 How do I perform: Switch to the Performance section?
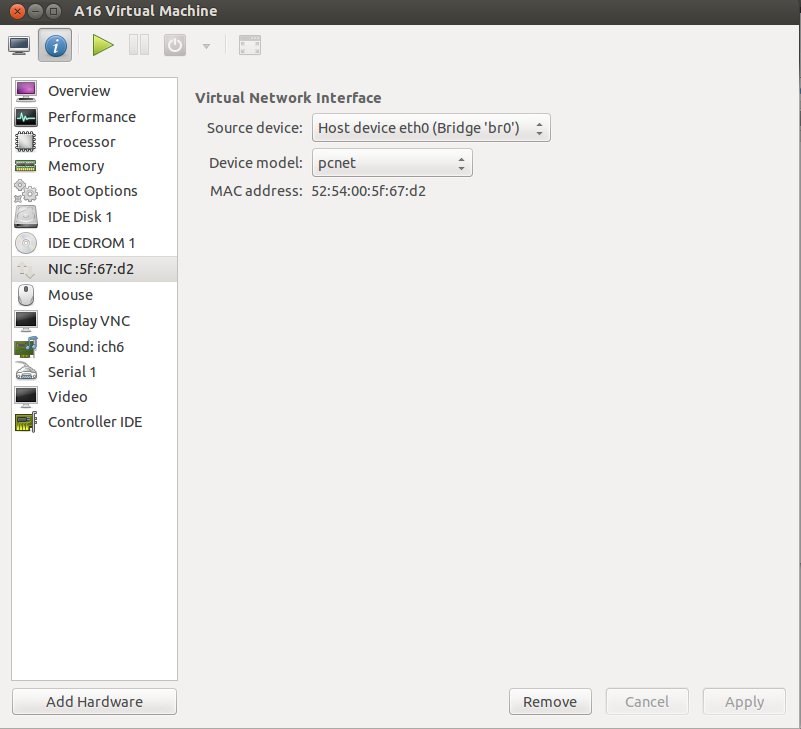(x=90, y=116)
